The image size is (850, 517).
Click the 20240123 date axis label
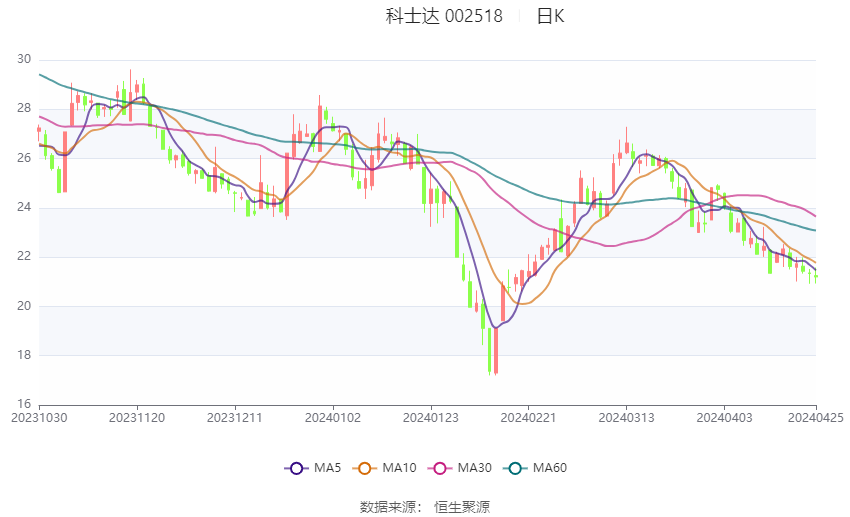tap(431, 418)
